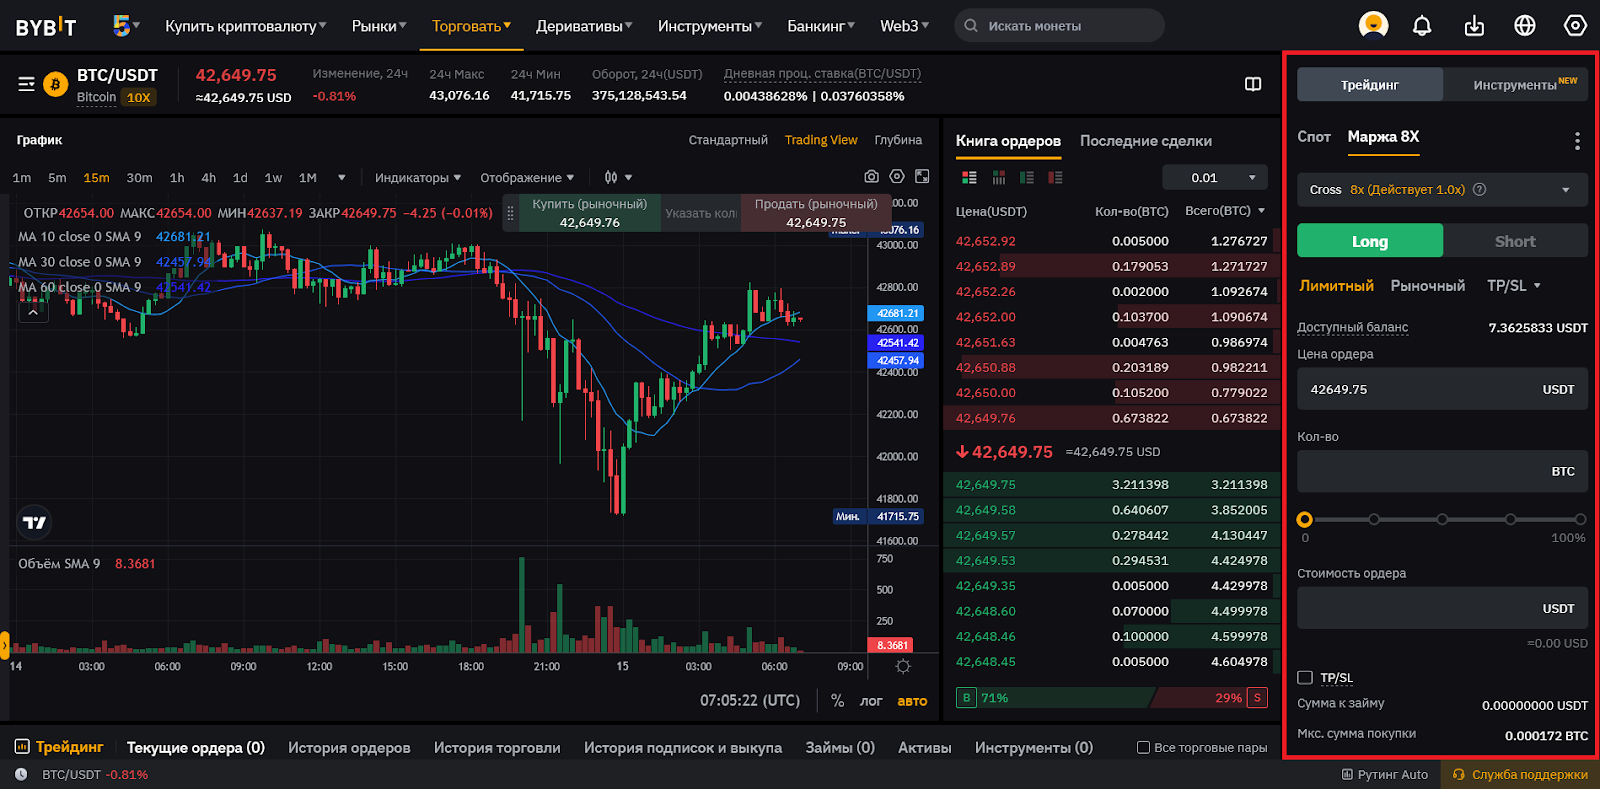The width and height of the screenshot is (1600, 789).
Task: Click the orange Bitcoin coin icon
Action: pyautogui.click(x=55, y=84)
